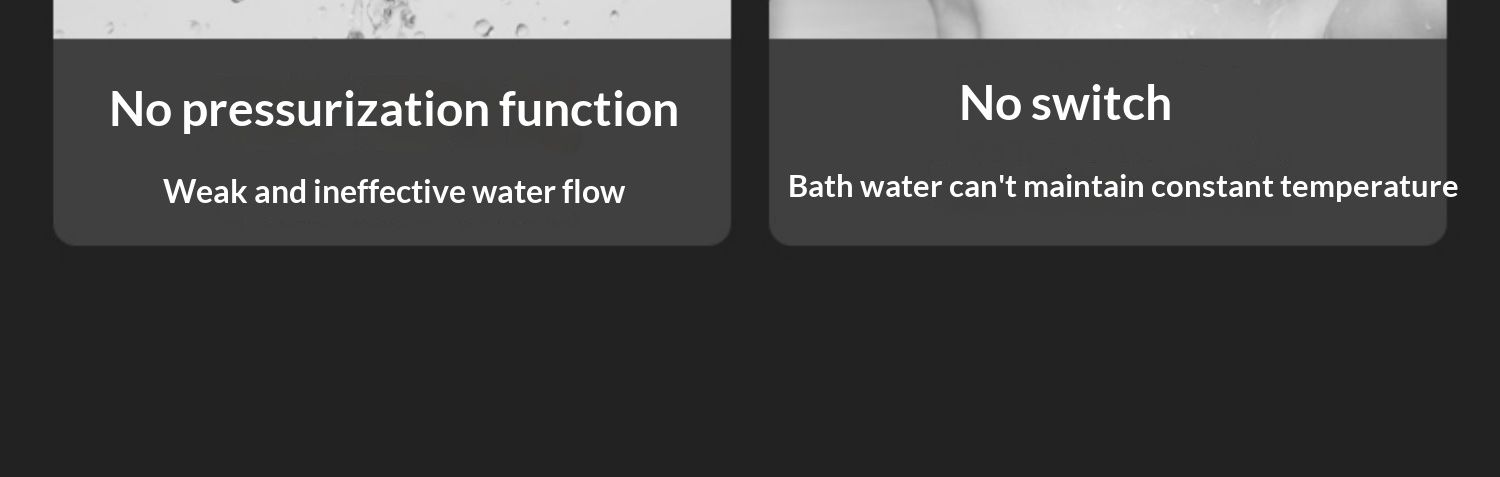Open the water droplets image above left card
The width and height of the screenshot is (1500, 477).
392,18
